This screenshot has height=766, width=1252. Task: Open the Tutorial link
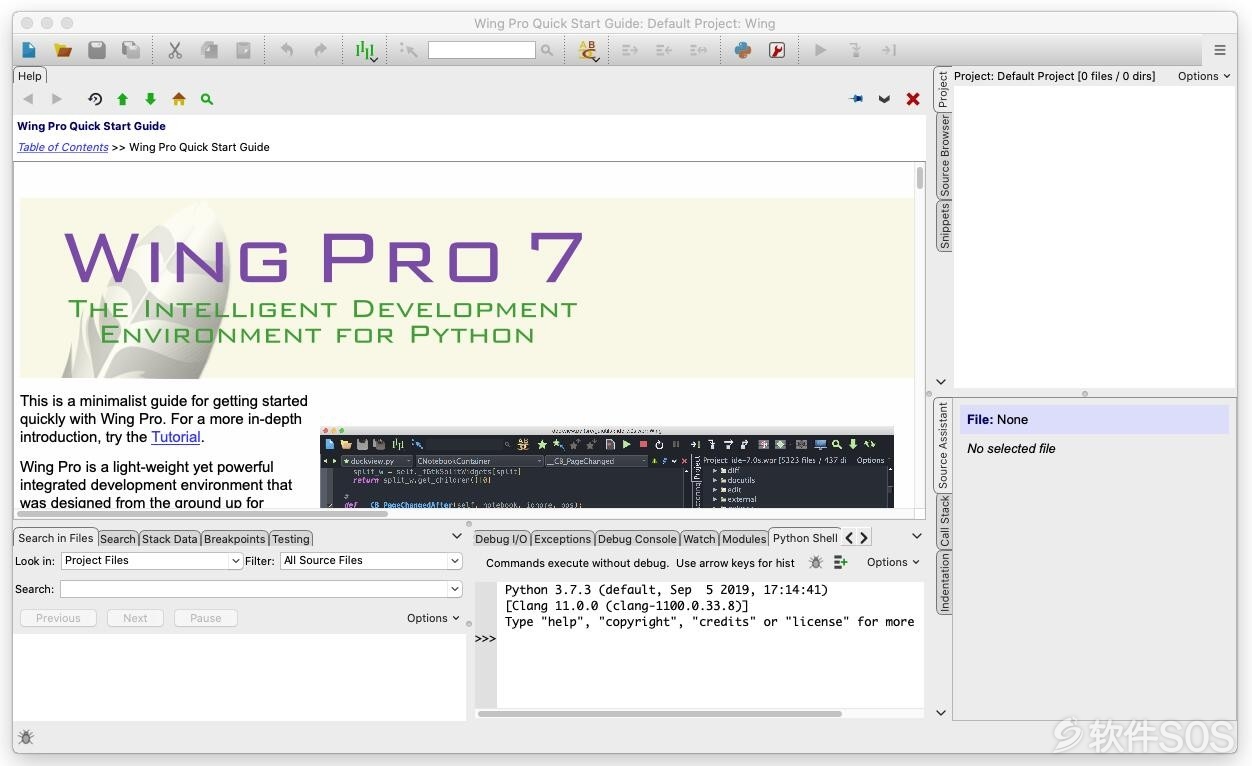click(176, 437)
